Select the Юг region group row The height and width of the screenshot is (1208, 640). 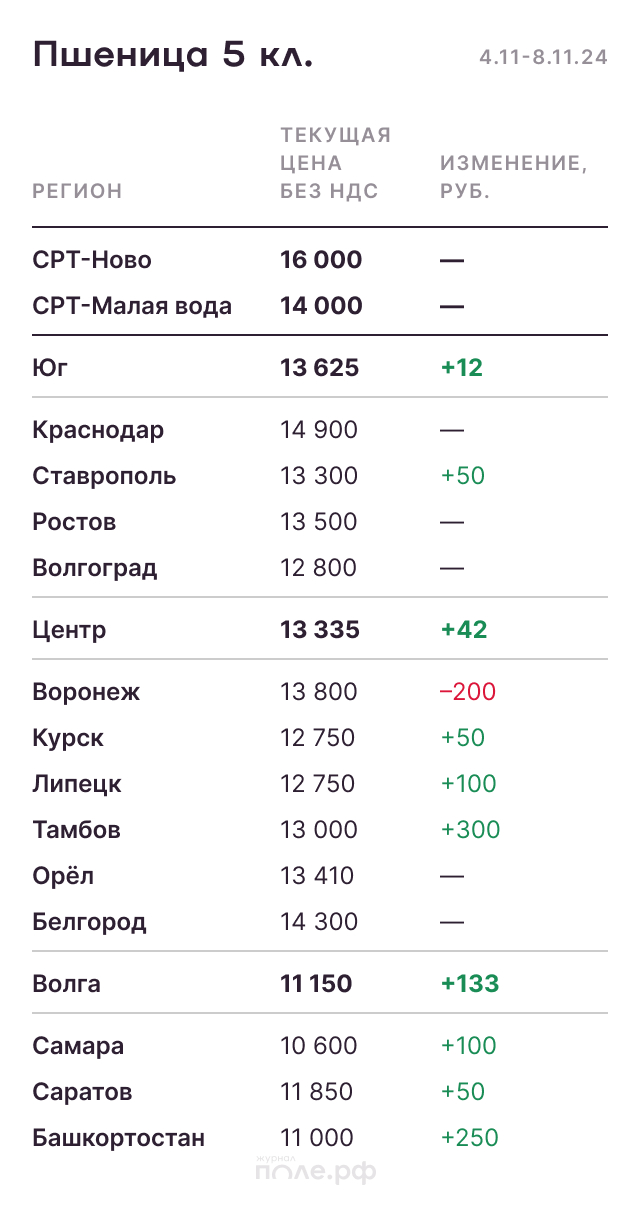pos(51,368)
